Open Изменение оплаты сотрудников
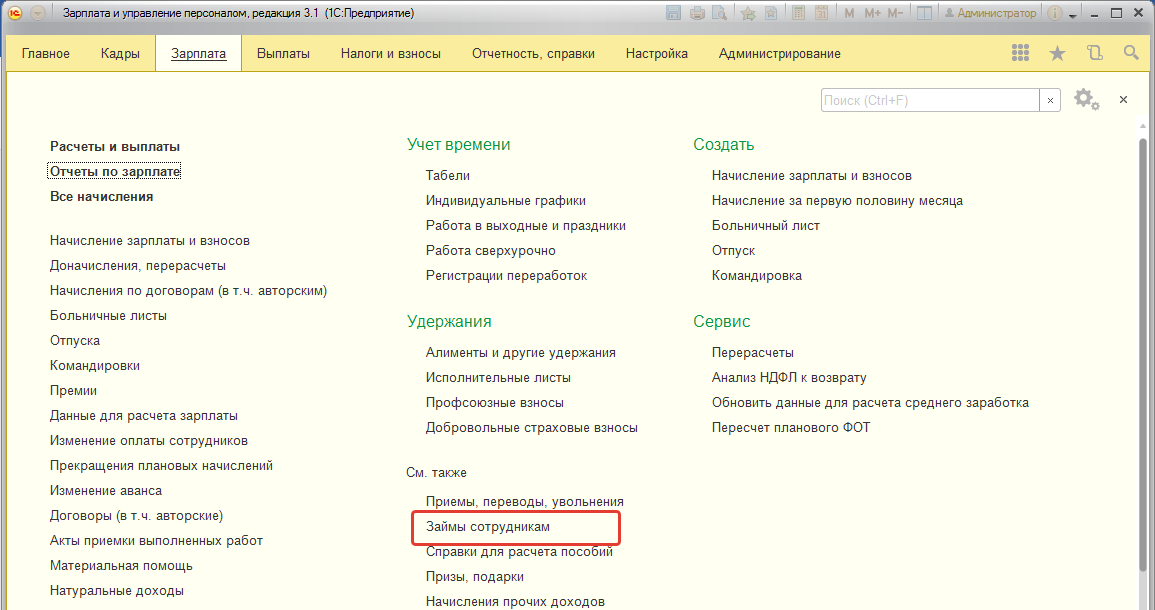Image resolution: width=1155 pixels, height=610 pixels. tap(149, 441)
